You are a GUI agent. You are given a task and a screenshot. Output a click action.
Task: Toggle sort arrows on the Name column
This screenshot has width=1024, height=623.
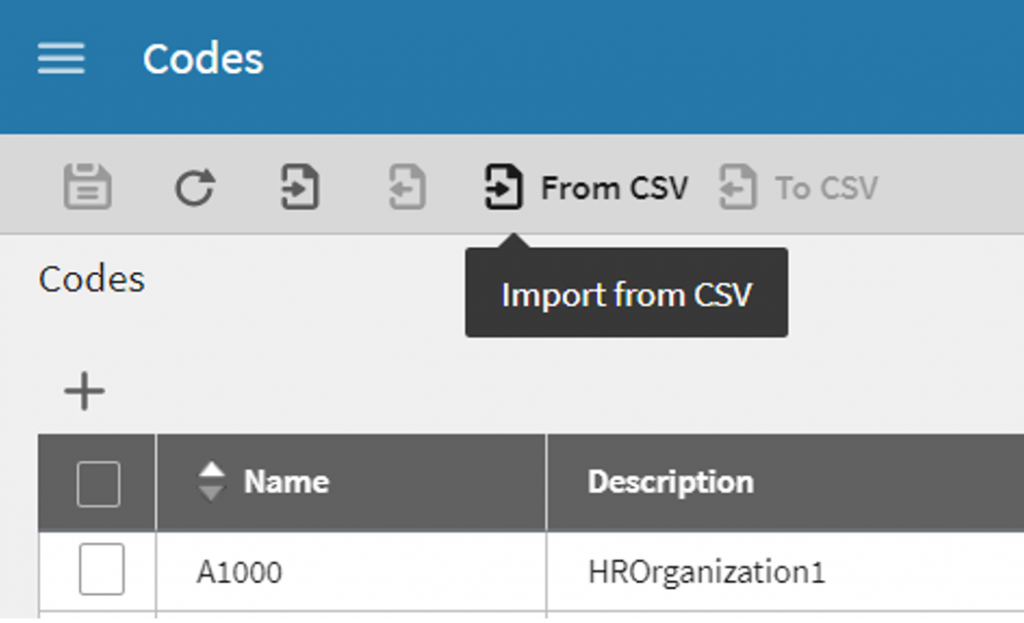212,482
